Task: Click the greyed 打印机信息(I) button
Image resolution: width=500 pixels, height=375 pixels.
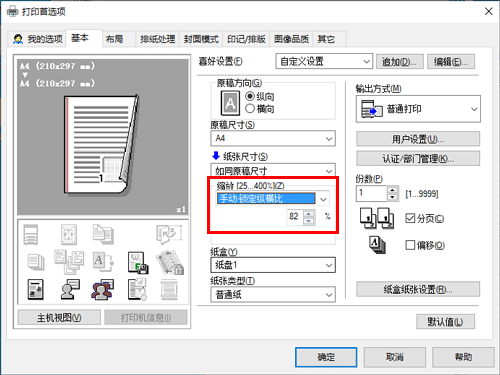Action: tap(146, 317)
